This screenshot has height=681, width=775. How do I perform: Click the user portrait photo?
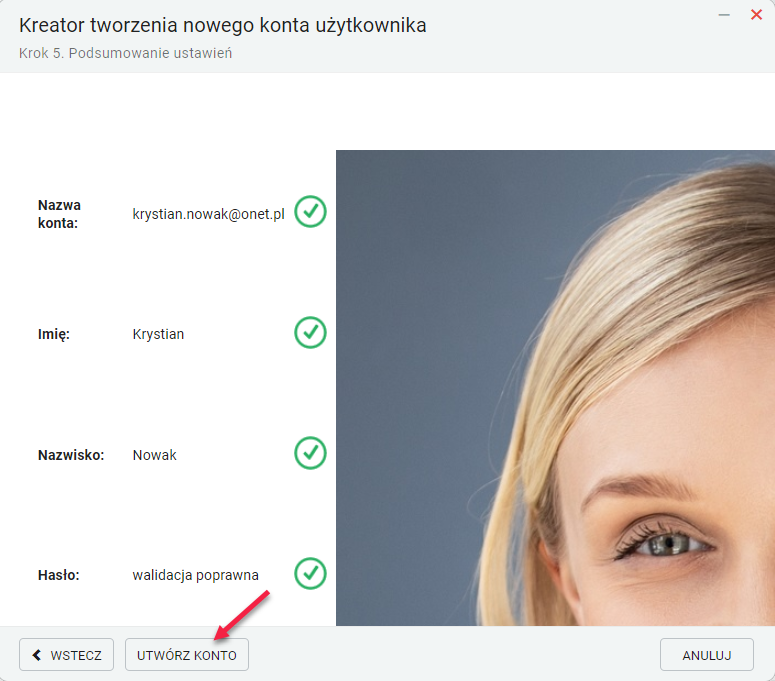(x=556, y=388)
